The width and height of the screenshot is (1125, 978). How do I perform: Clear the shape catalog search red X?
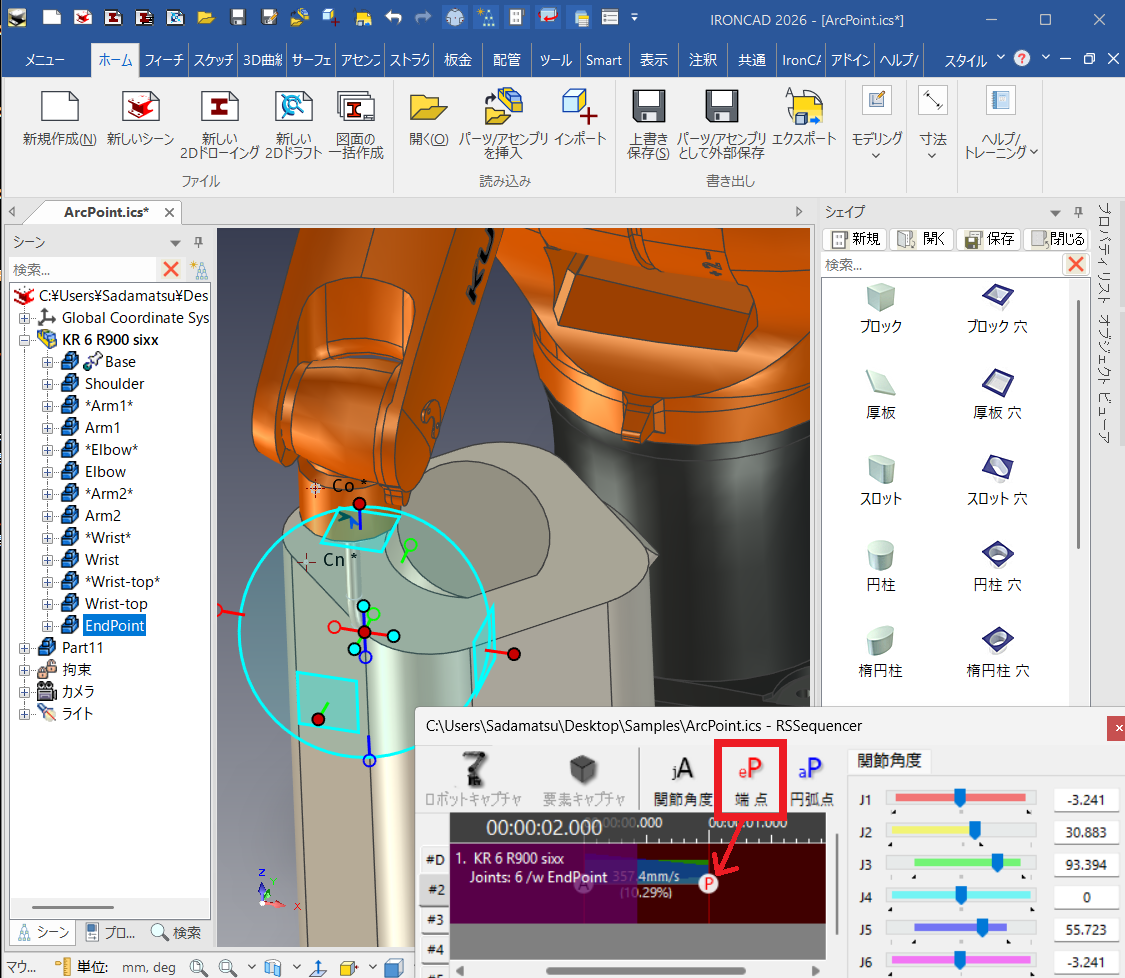click(x=1075, y=264)
